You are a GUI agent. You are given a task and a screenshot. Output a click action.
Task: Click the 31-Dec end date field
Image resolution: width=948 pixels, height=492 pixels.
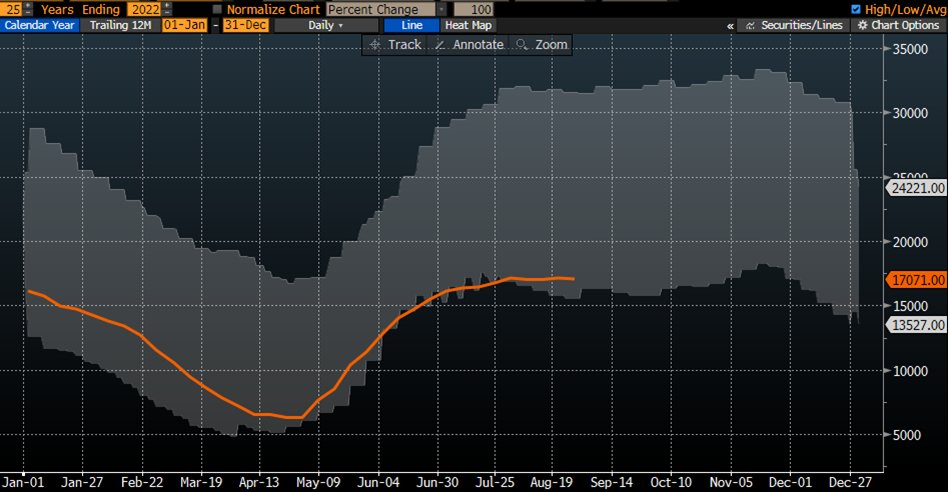pyautogui.click(x=243, y=25)
